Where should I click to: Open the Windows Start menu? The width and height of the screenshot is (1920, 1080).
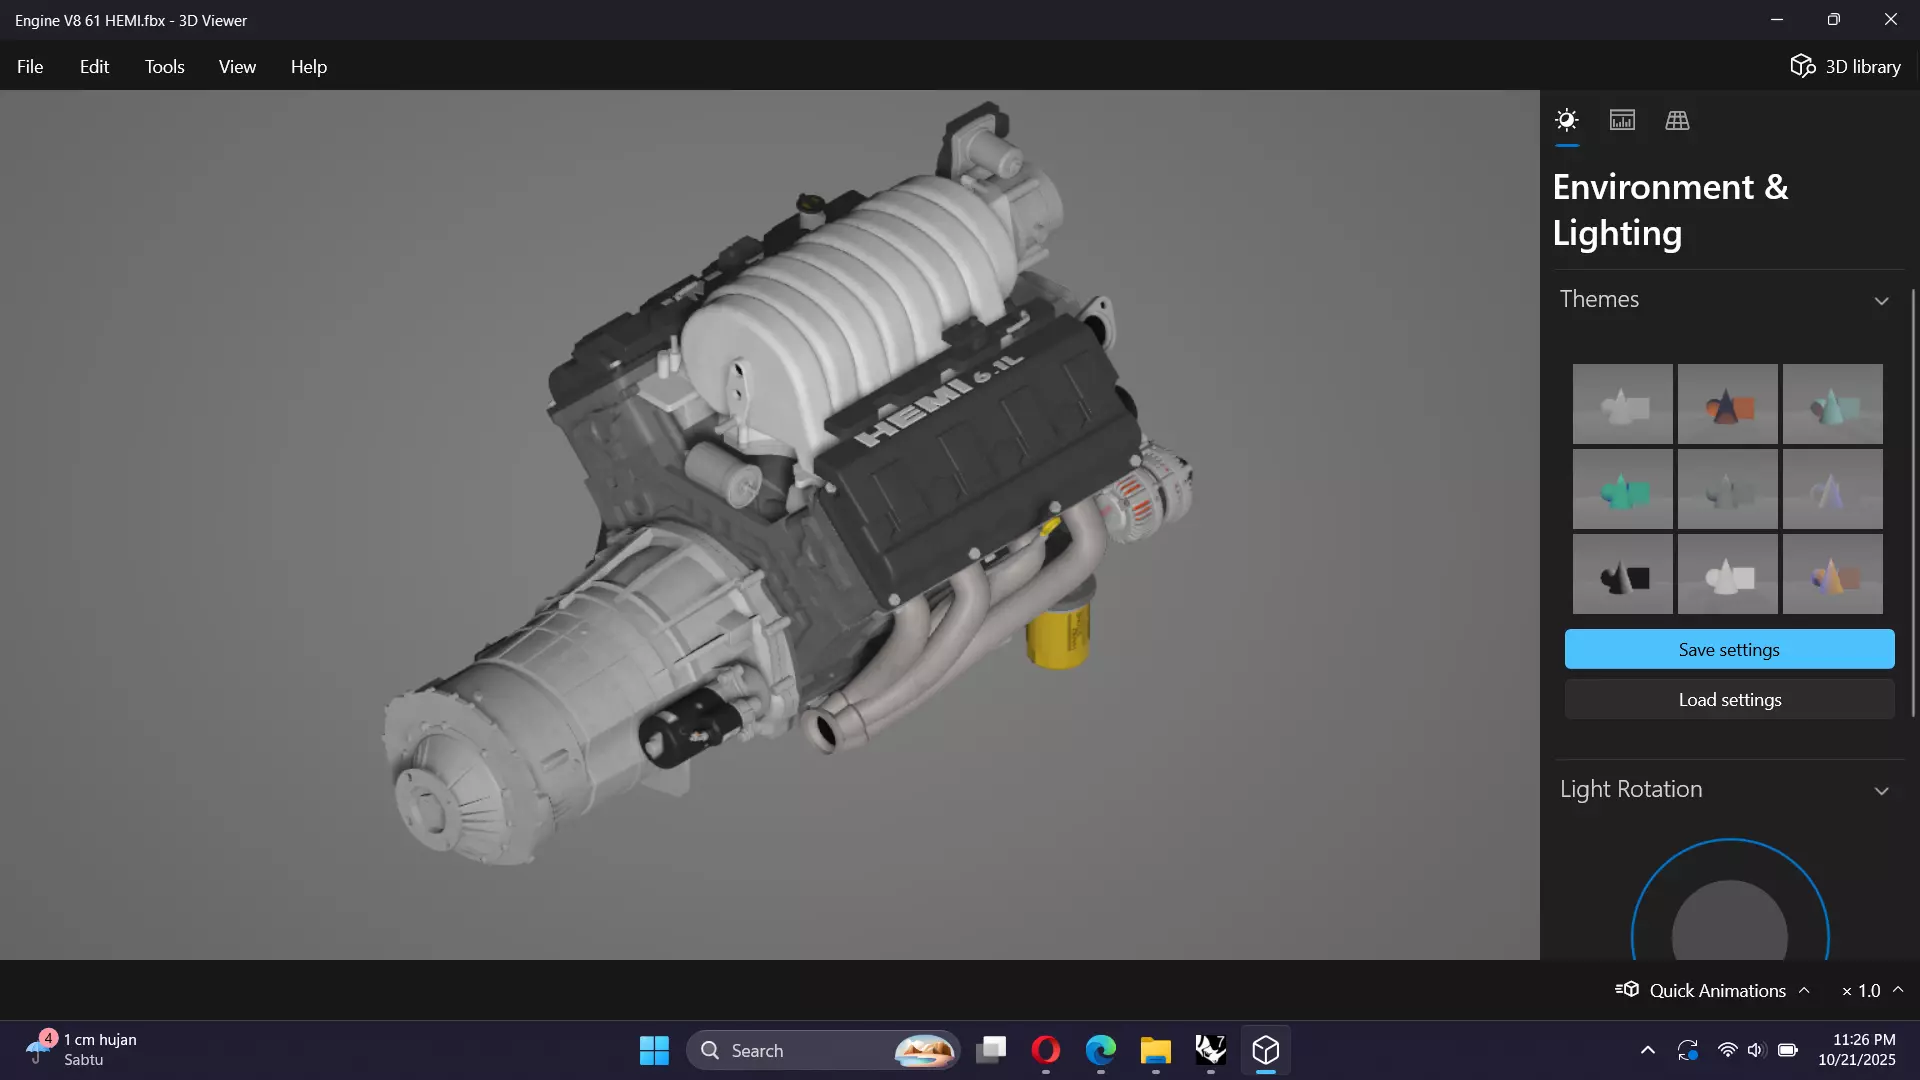[x=654, y=1050]
